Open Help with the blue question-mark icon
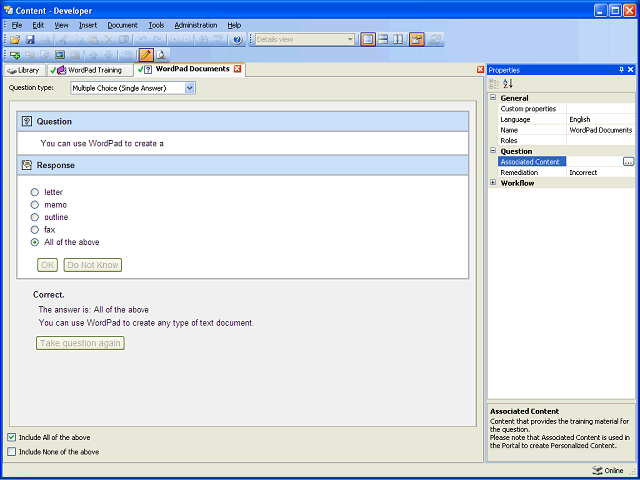 (x=238, y=40)
